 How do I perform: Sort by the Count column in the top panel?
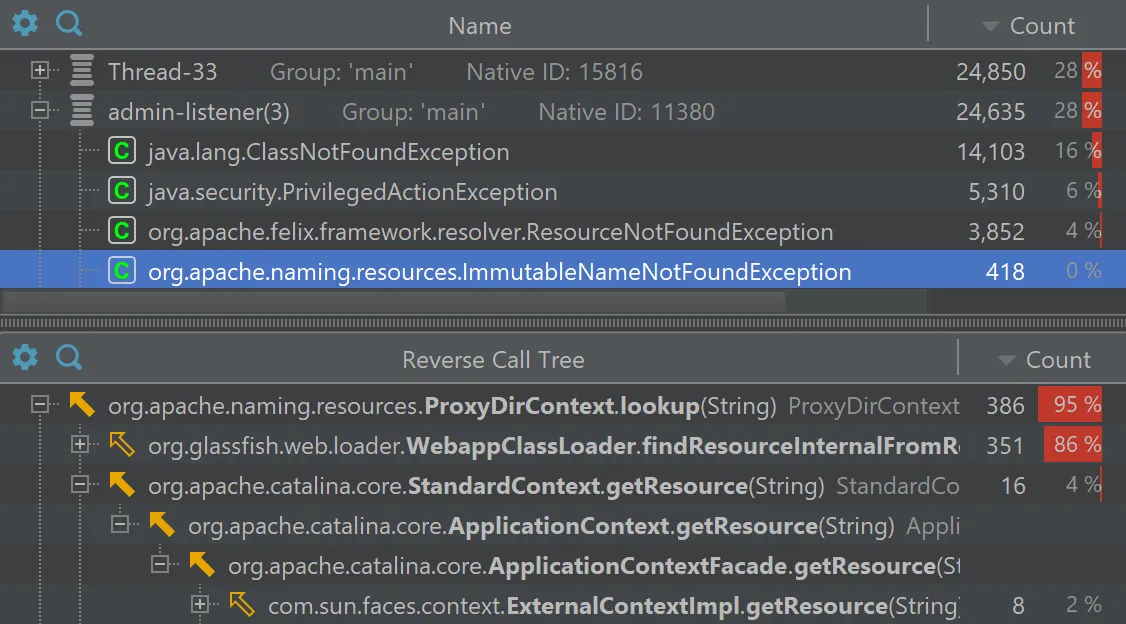[x=1028, y=25]
